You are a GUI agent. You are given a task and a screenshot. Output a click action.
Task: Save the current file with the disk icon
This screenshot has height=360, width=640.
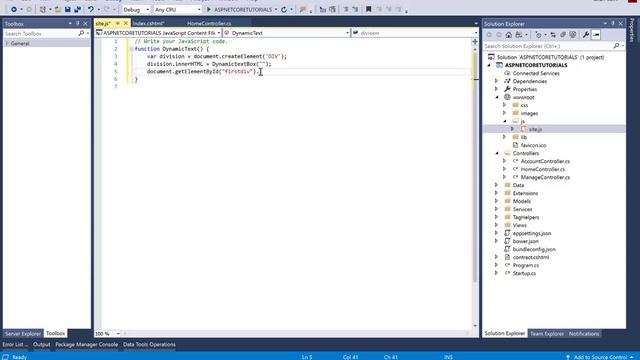pyautogui.click(x=67, y=9)
